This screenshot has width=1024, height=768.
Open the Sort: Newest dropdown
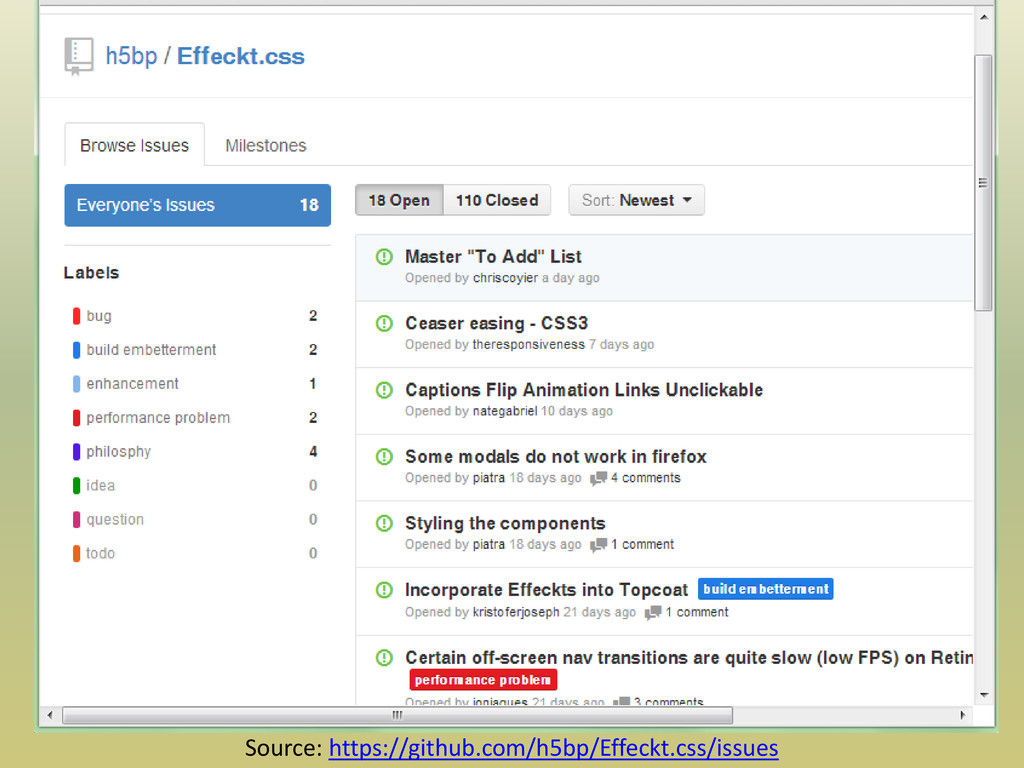coord(636,200)
